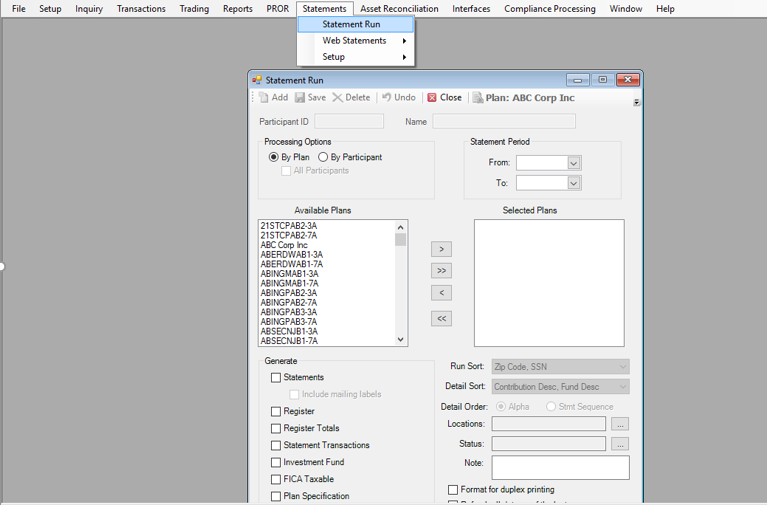Click the red Close toolbar icon
This screenshot has width=767, height=505.
(432, 98)
